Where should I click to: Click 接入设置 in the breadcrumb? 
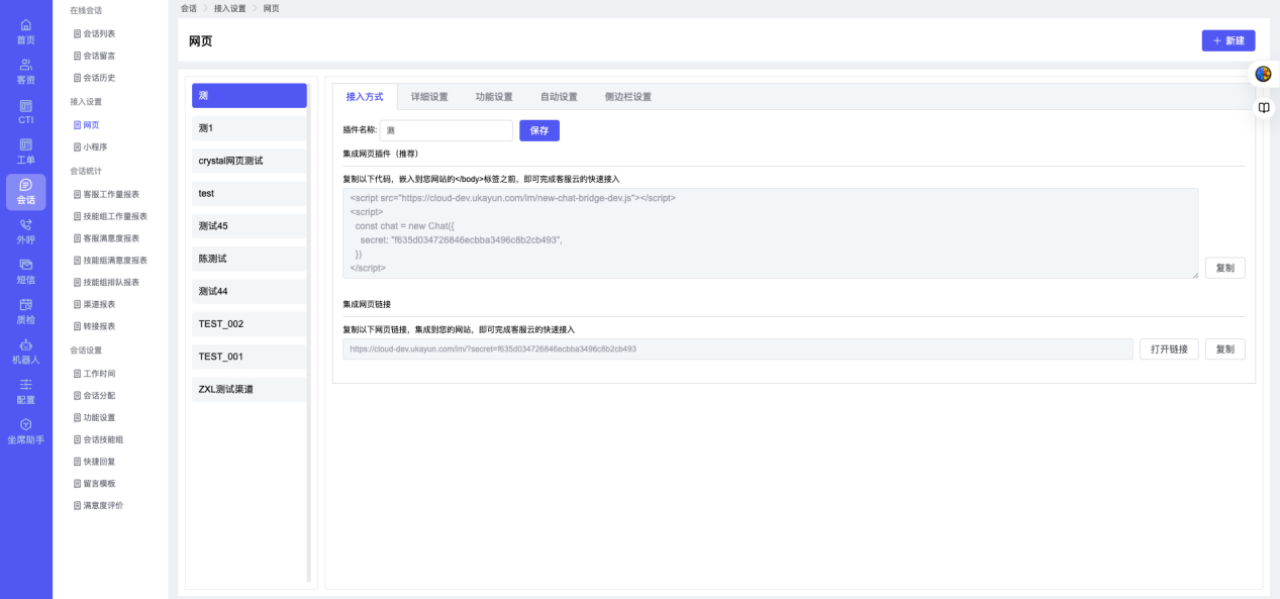coord(230,8)
